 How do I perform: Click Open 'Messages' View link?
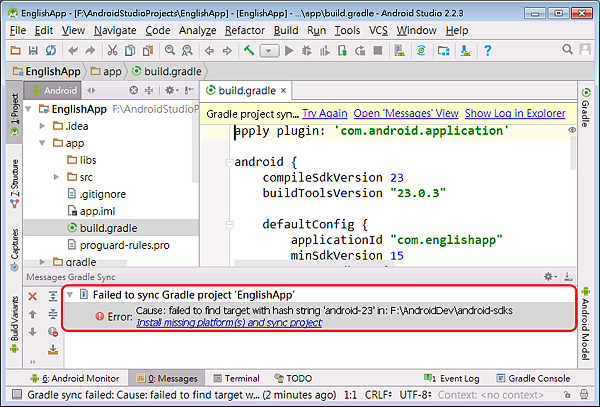tap(406, 114)
